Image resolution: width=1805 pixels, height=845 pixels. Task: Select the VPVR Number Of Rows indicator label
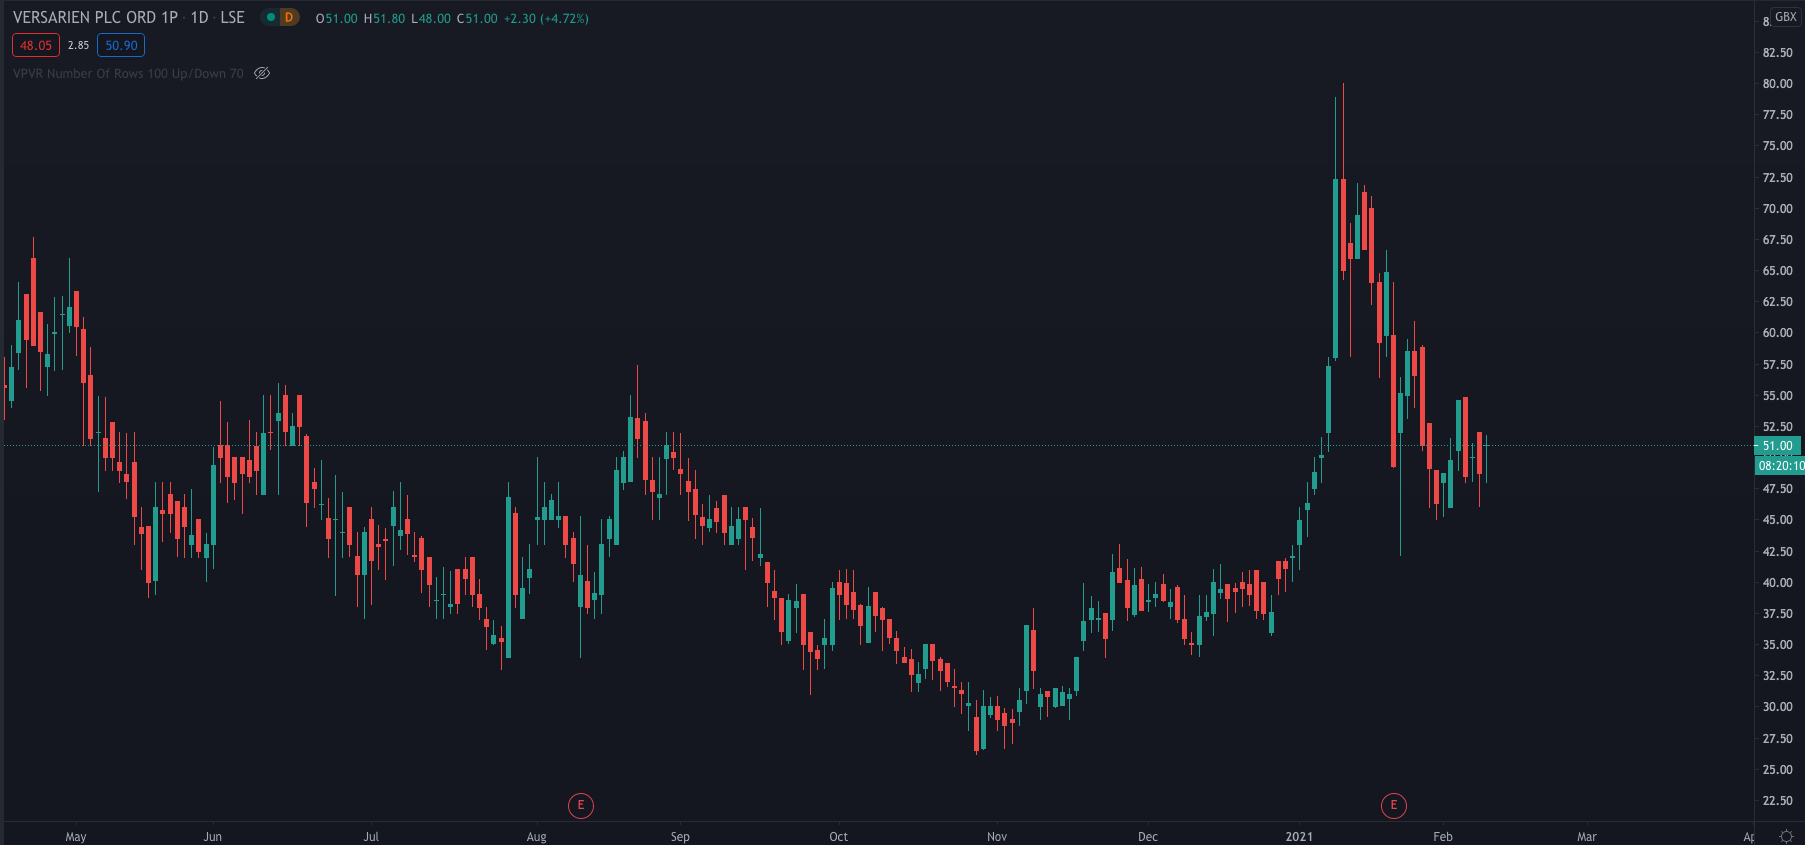[128, 73]
